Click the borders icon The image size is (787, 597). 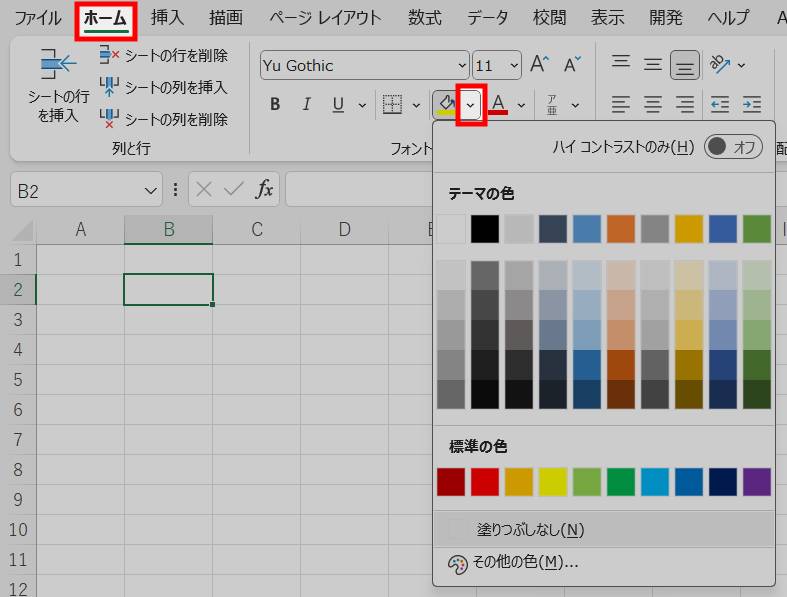(392, 104)
